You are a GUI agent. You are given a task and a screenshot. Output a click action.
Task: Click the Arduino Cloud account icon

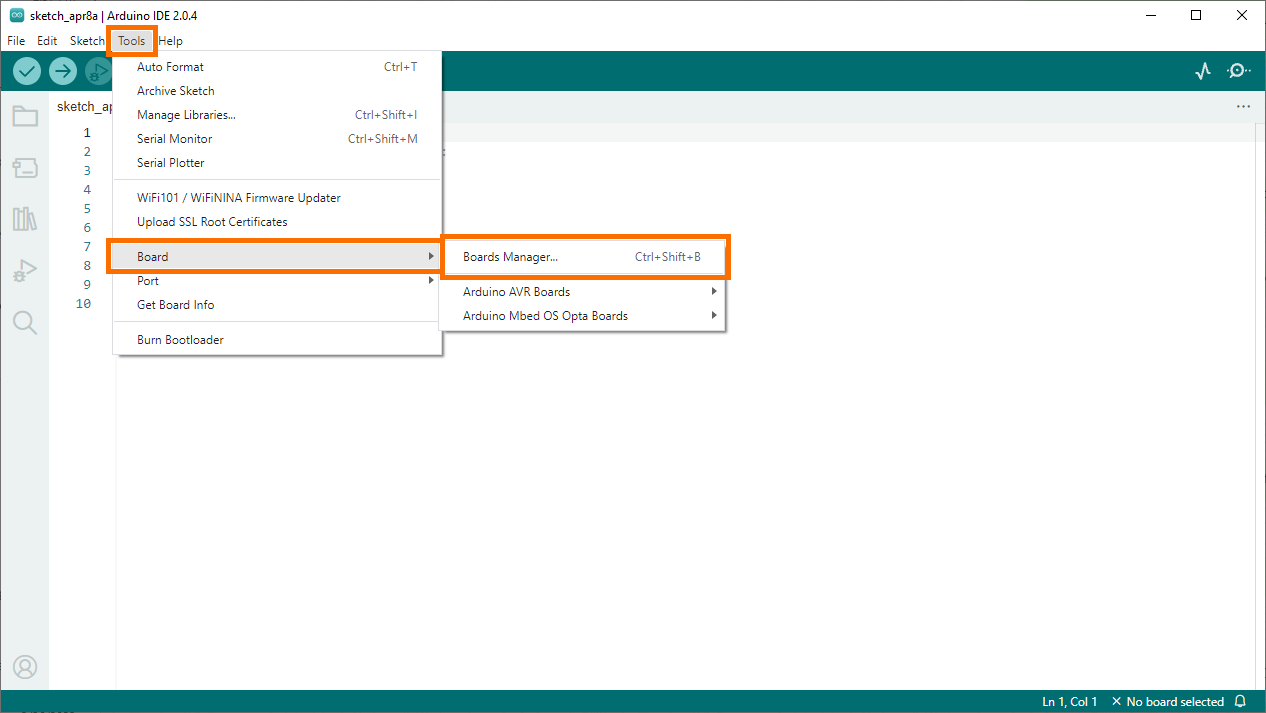click(25, 666)
